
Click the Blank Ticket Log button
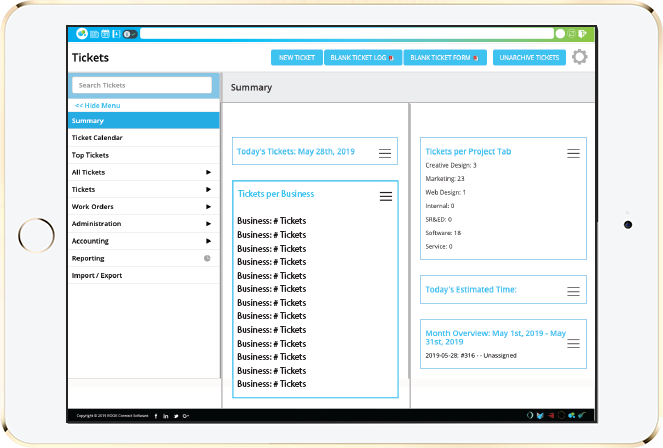click(362, 57)
